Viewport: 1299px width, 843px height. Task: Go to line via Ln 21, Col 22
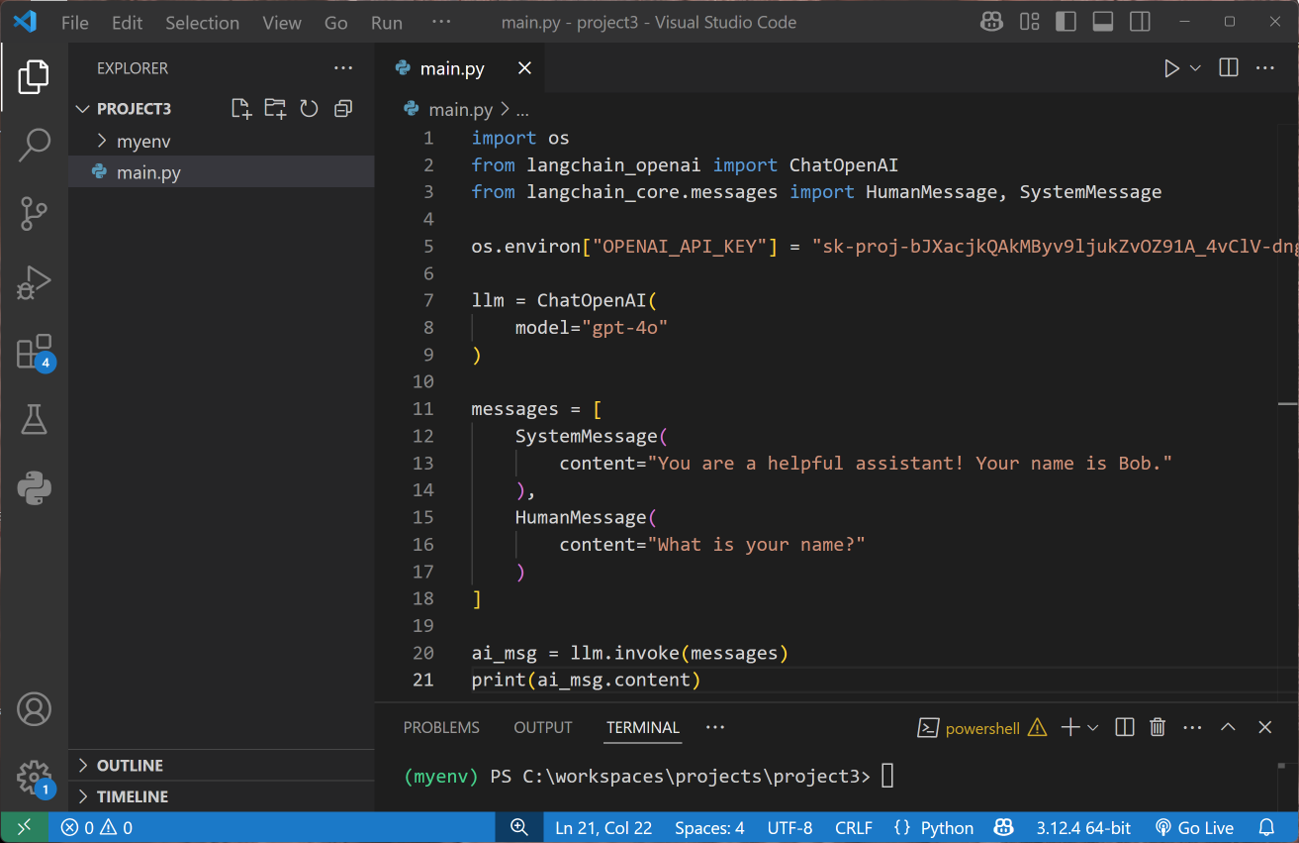(x=603, y=827)
